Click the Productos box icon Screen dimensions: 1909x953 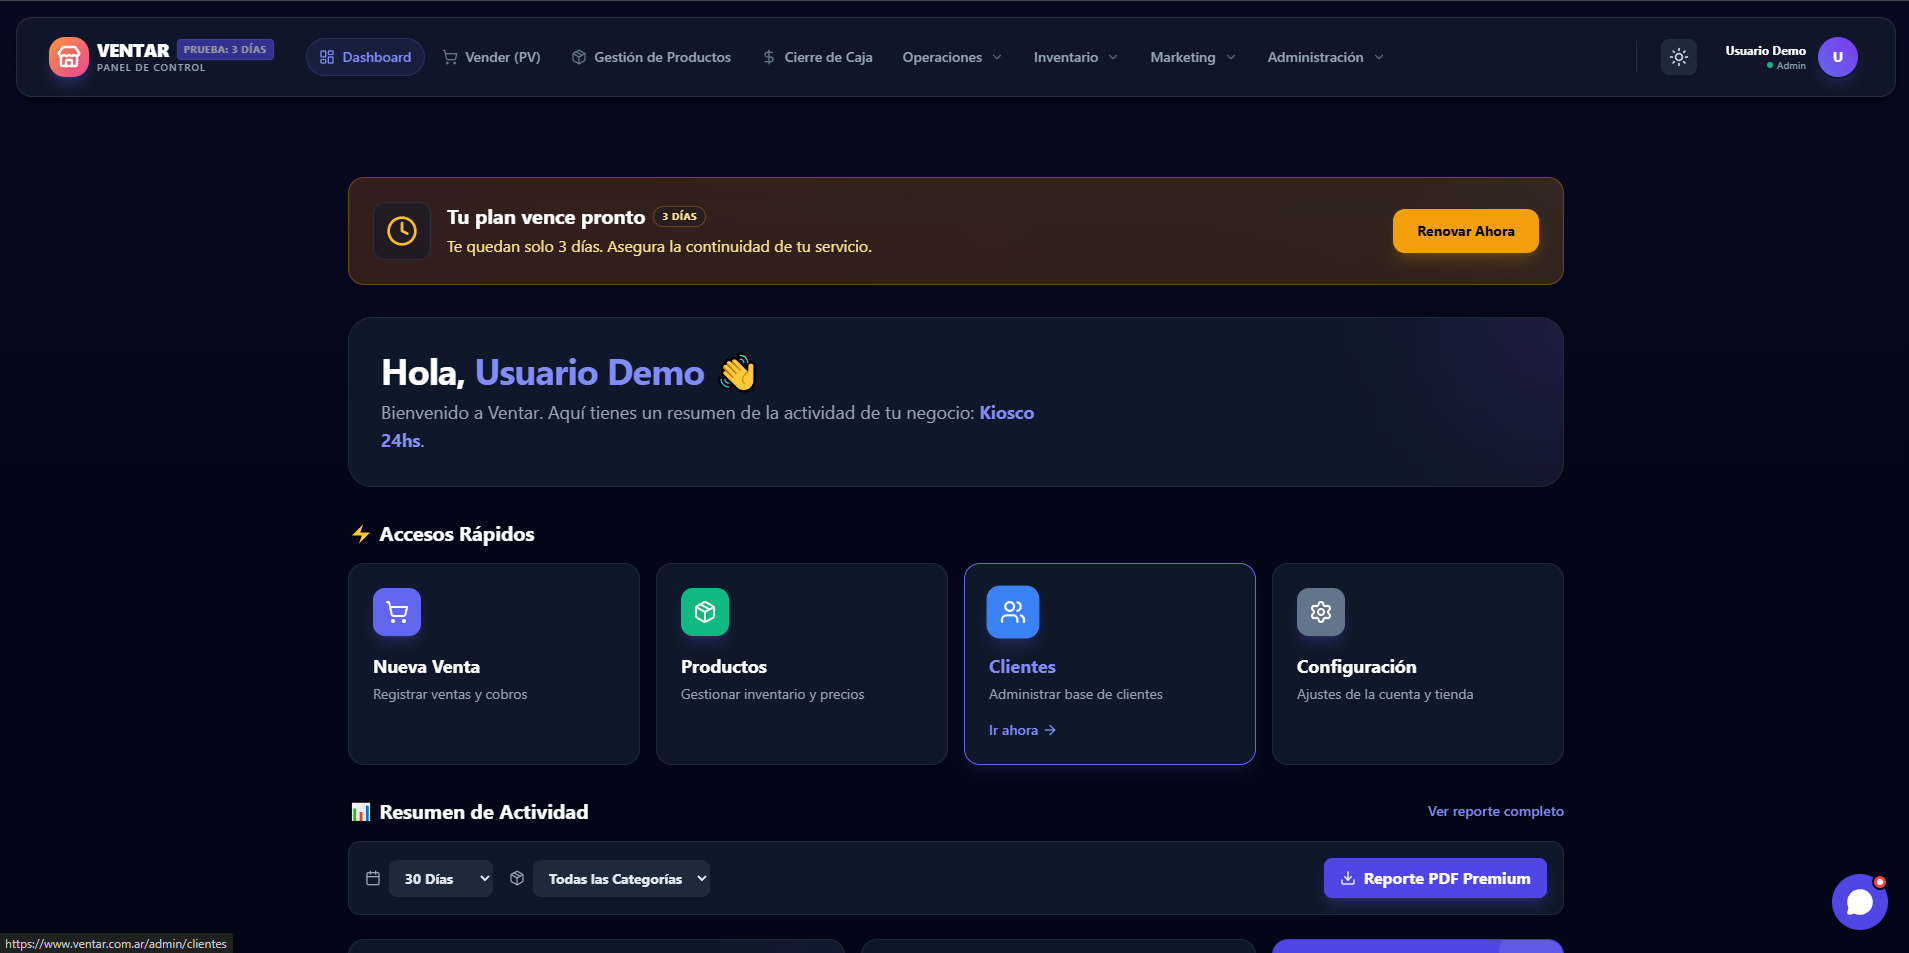pyautogui.click(x=705, y=612)
